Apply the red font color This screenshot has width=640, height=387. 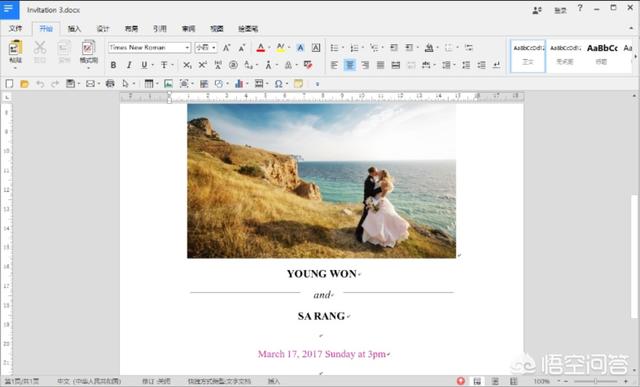(260, 48)
